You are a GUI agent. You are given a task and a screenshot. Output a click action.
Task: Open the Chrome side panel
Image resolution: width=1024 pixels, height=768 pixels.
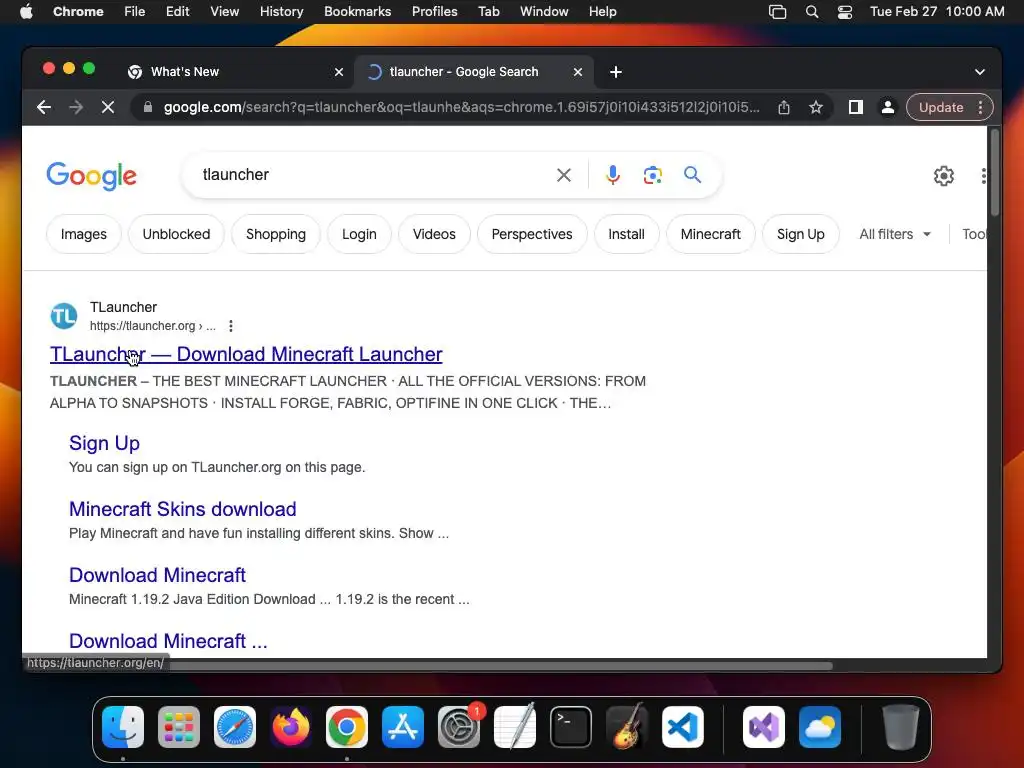point(856,107)
